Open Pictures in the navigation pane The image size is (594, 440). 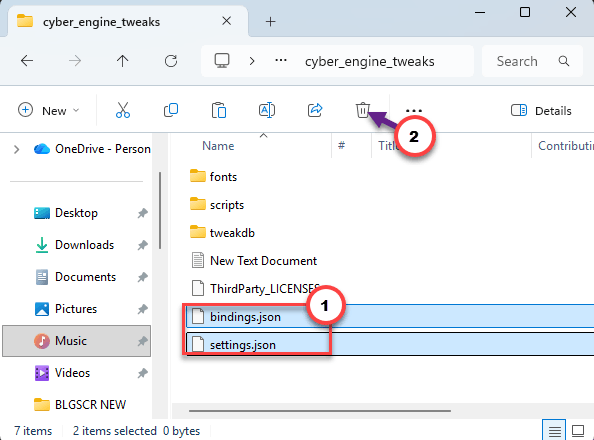click(76, 309)
